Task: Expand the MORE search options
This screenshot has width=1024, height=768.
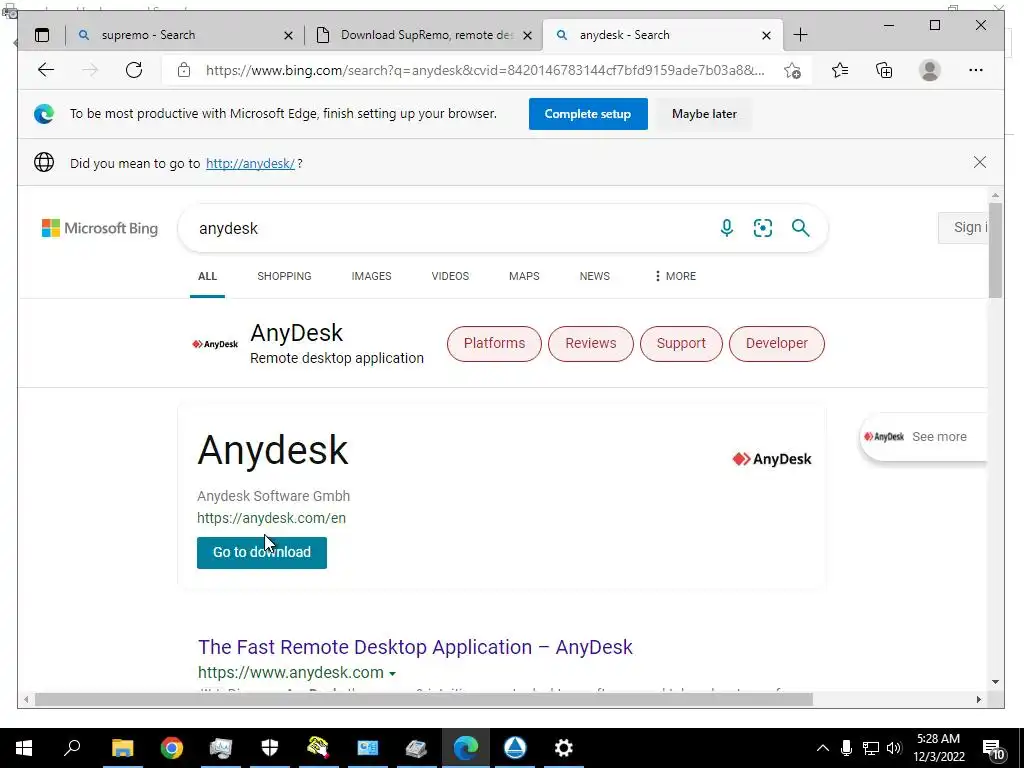Action: click(x=675, y=276)
